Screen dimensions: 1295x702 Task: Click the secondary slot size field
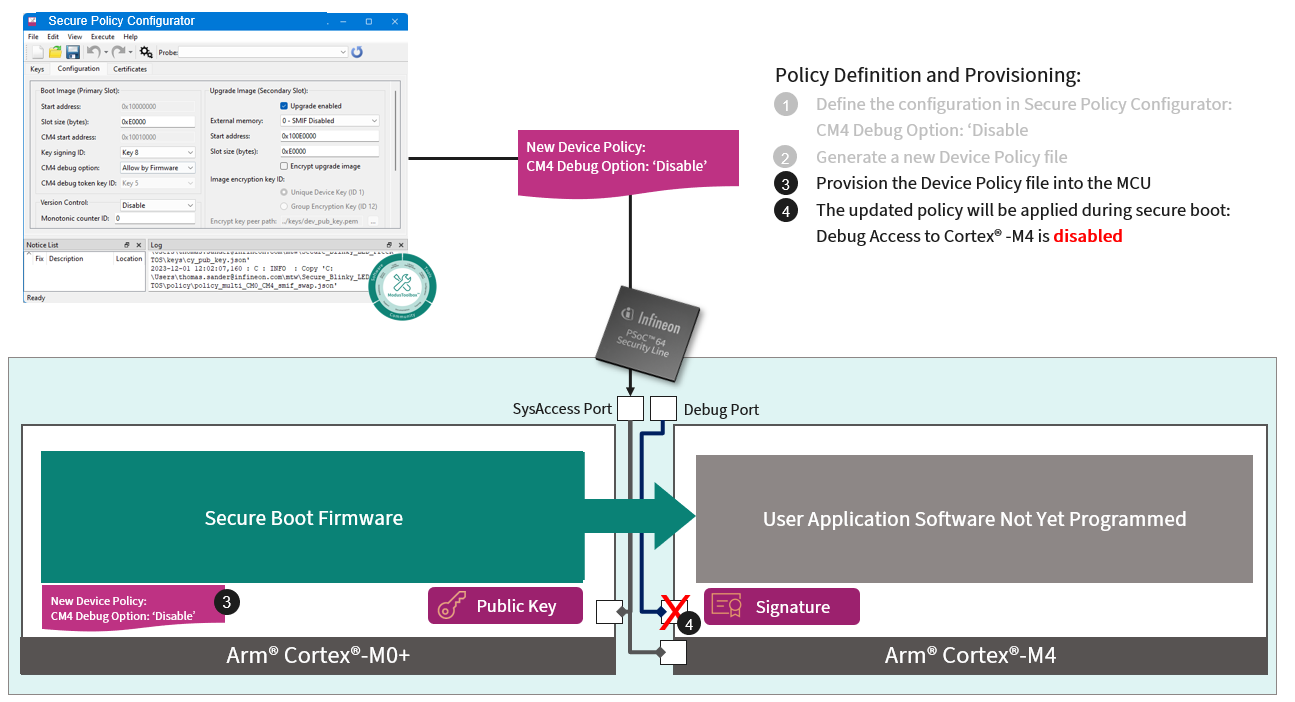coord(329,152)
